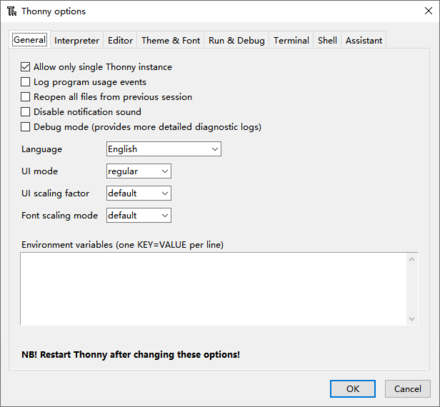Open the UI scaling factor dropdown
This screenshot has width=440, height=407.
pyautogui.click(x=139, y=193)
